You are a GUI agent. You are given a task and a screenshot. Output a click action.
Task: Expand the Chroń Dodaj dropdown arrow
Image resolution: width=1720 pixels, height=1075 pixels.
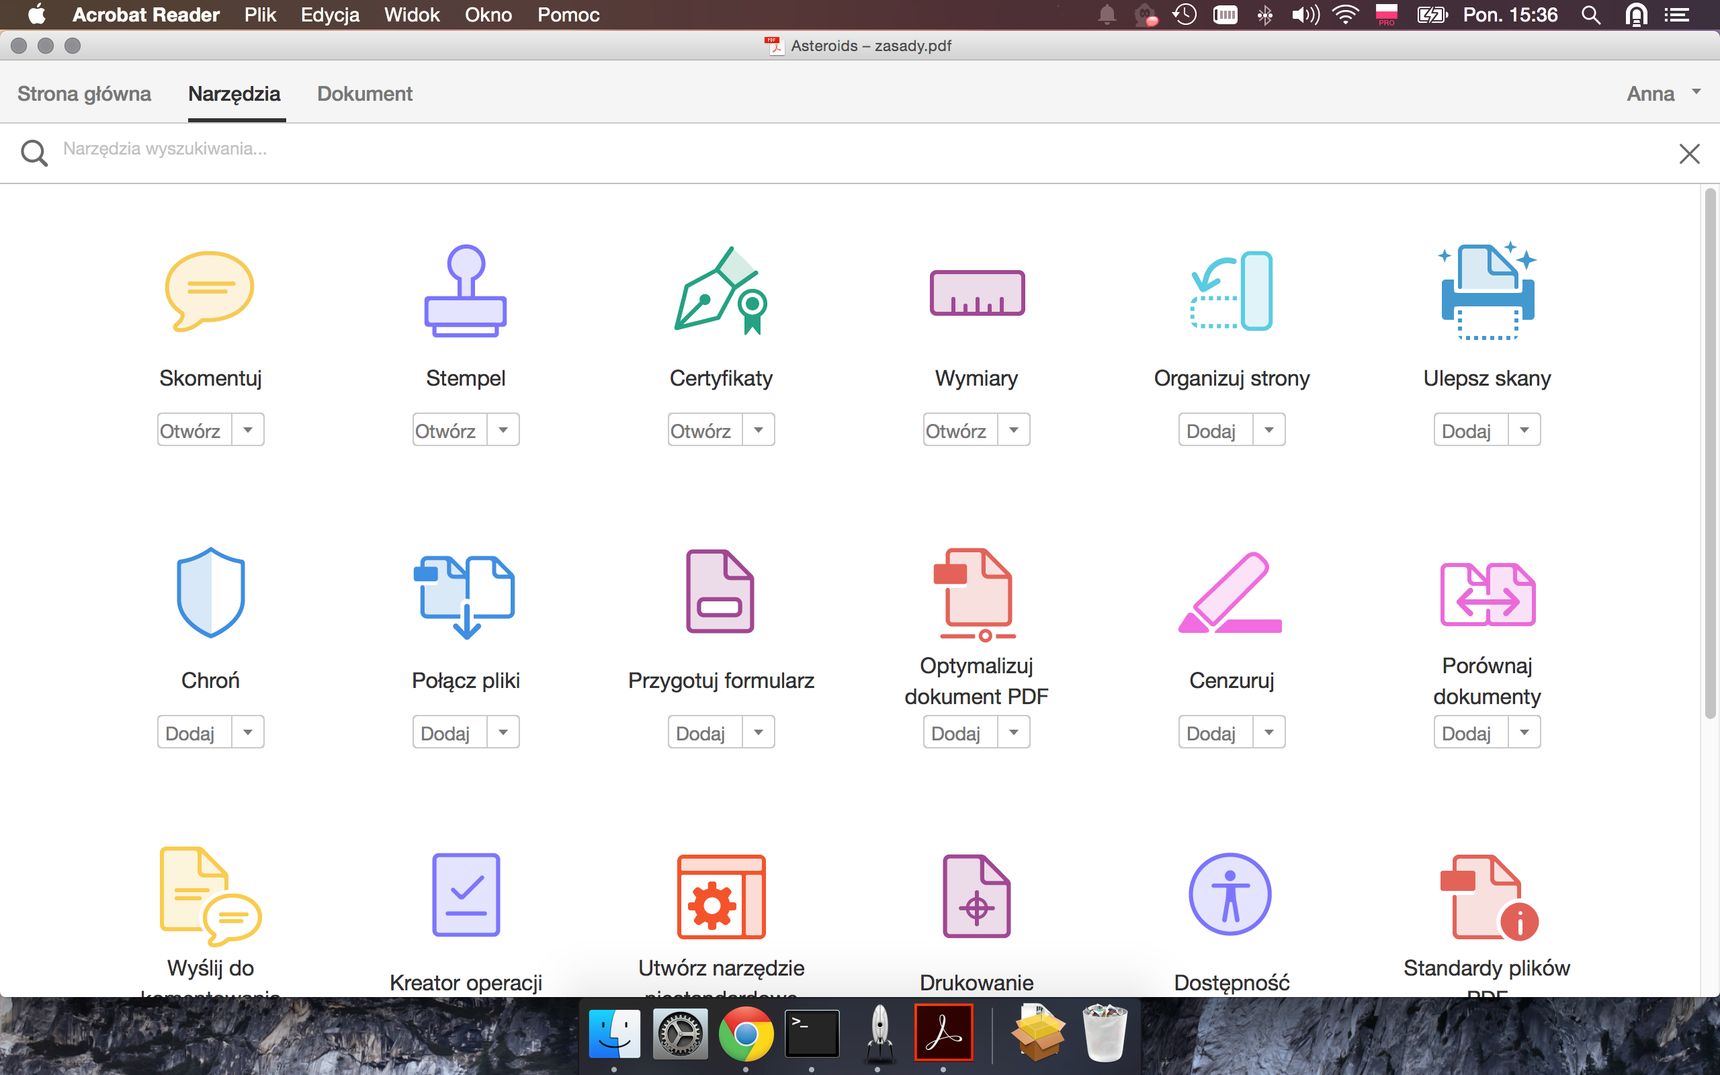click(x=248, y=732)
